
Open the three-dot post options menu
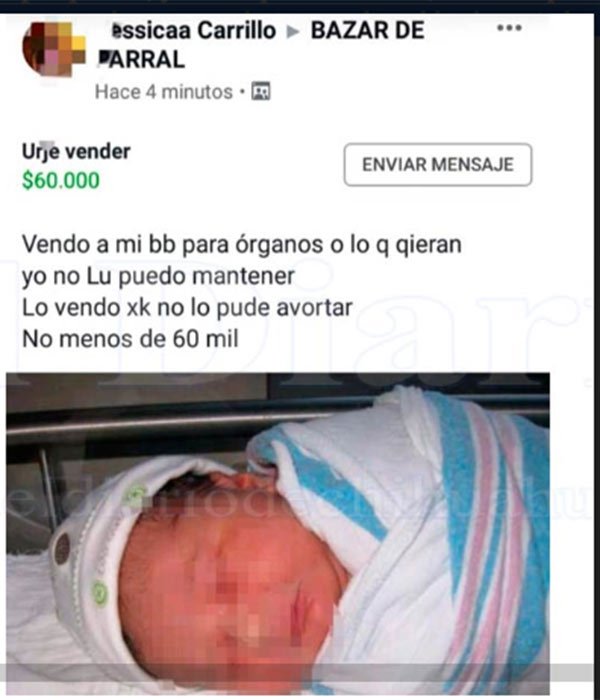(x=509, y=28)
